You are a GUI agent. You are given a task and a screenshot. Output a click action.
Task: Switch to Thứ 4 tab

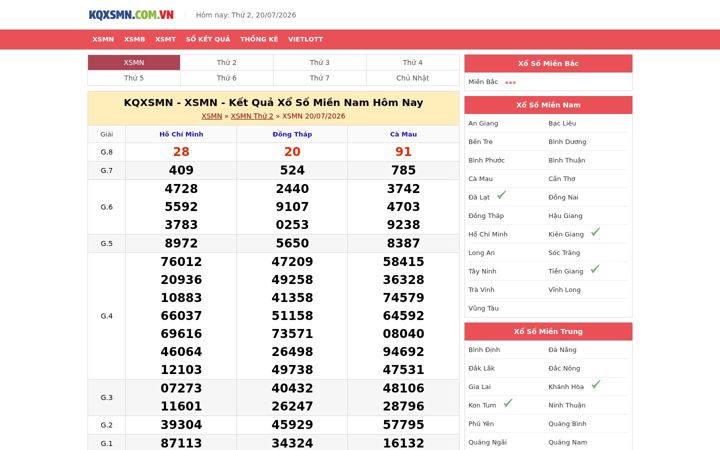click(412, 62)
